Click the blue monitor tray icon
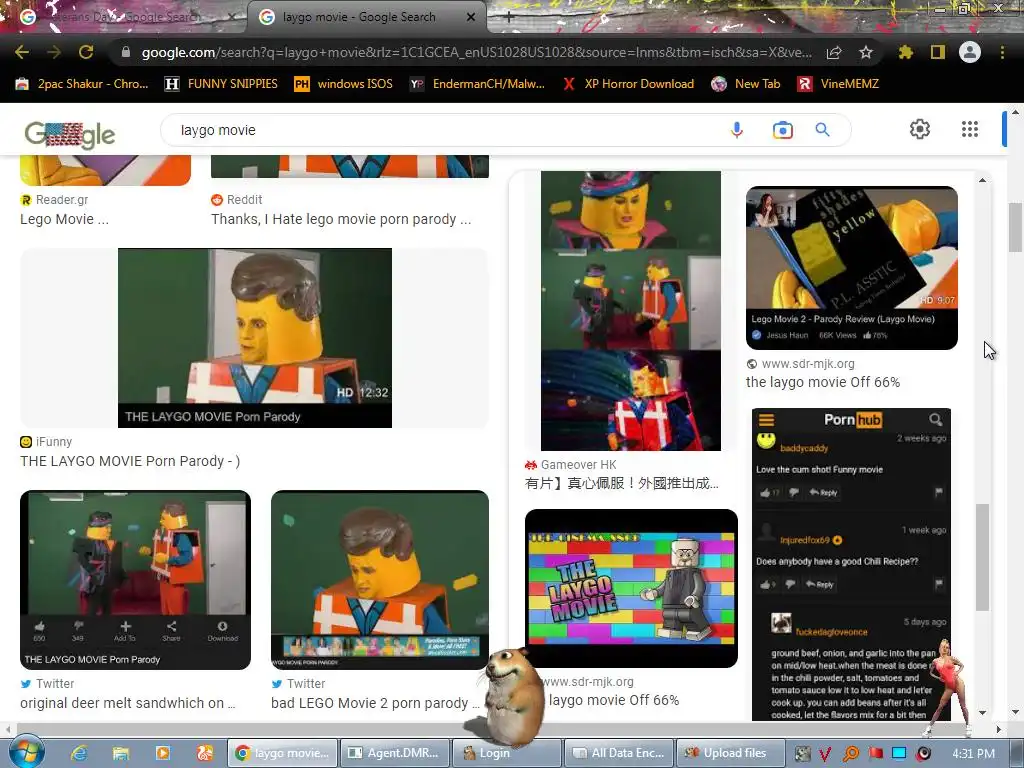Viewport: 1024px width, 768px height. pos(899,754)
